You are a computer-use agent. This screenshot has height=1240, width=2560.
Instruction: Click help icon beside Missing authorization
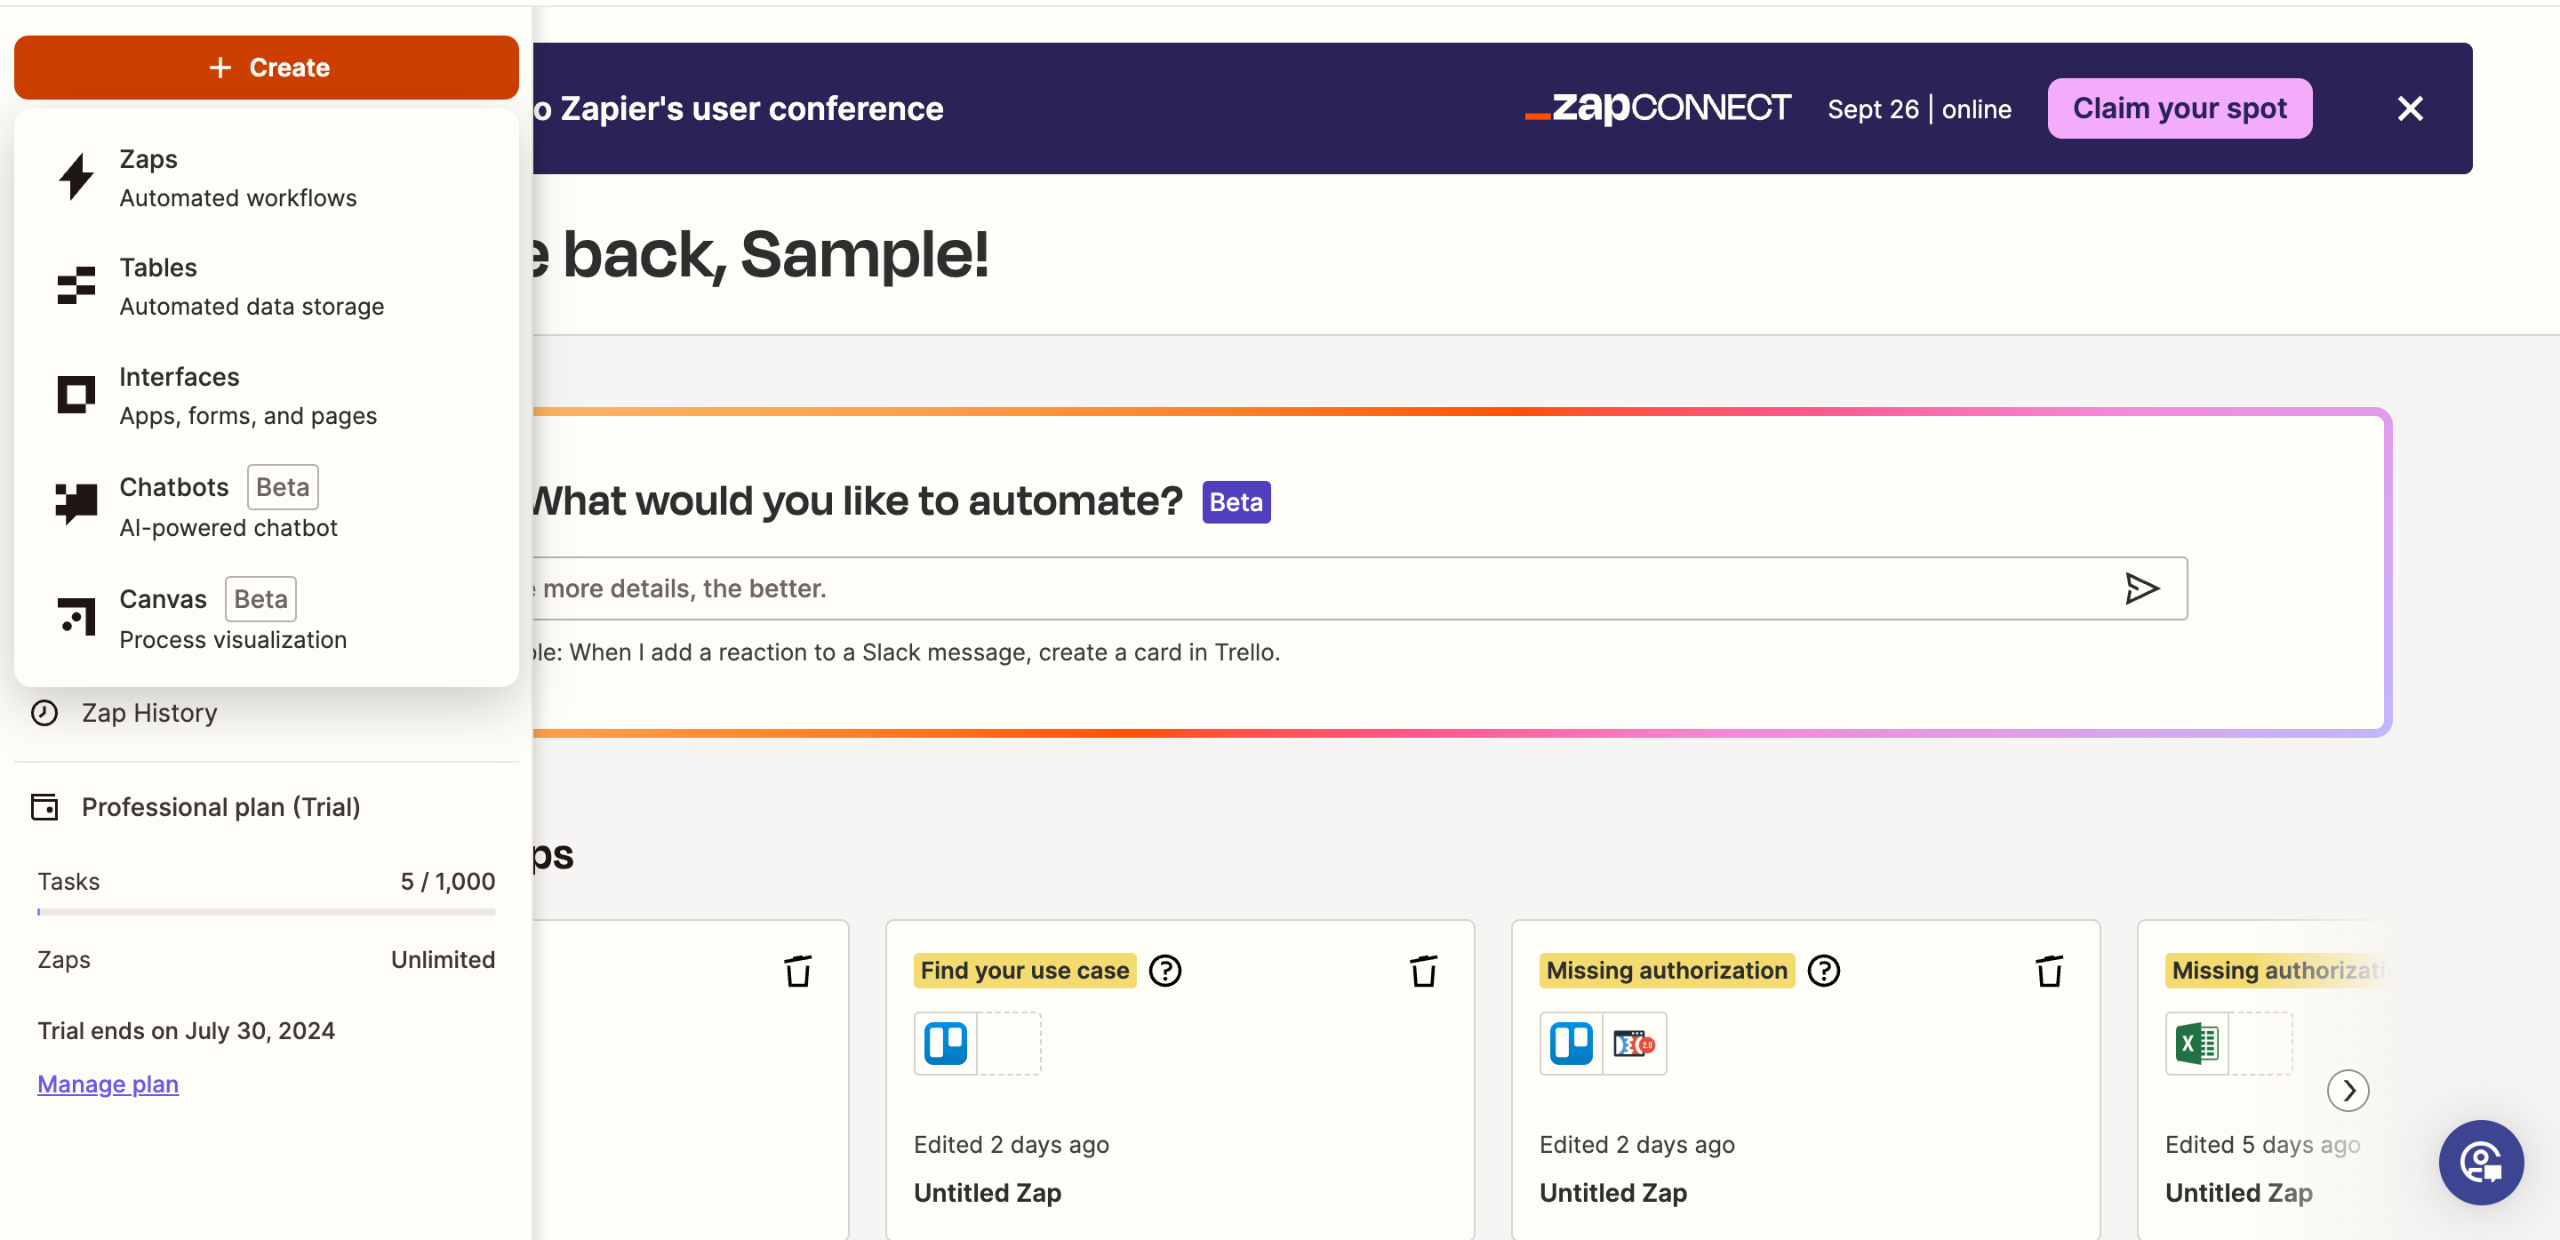(x=1824, y=971)
